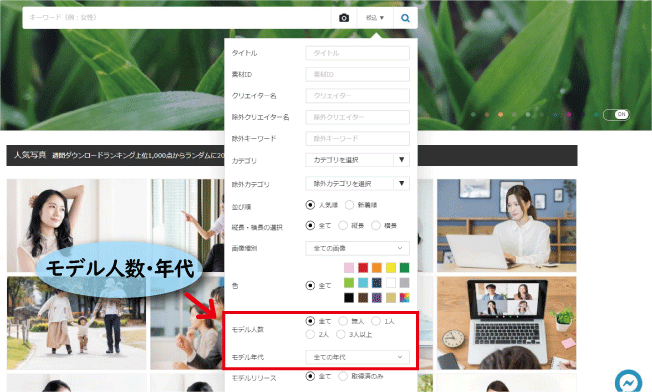This screenshot has height=392, width=652.
Task: Open the 全ての年代 model age dropdown
Action: (357, 357)
